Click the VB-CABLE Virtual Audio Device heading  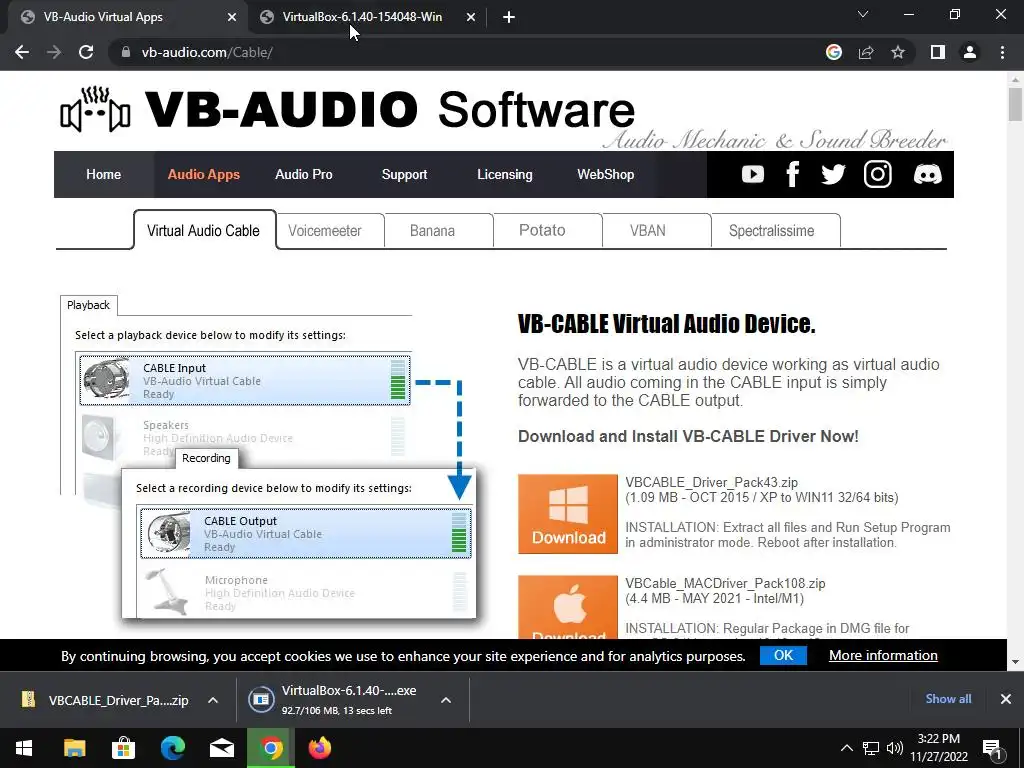[x=666, y=324]
